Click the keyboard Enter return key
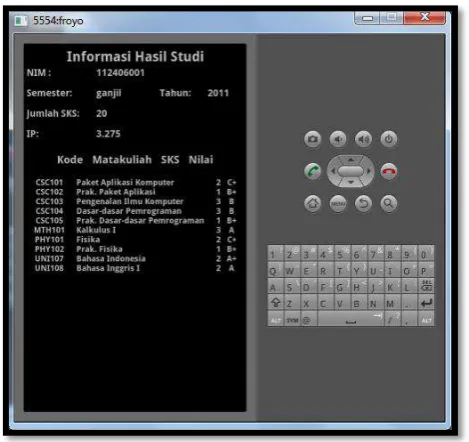Image resolution: width=469 pixels, height=442 pixels. 426,303
